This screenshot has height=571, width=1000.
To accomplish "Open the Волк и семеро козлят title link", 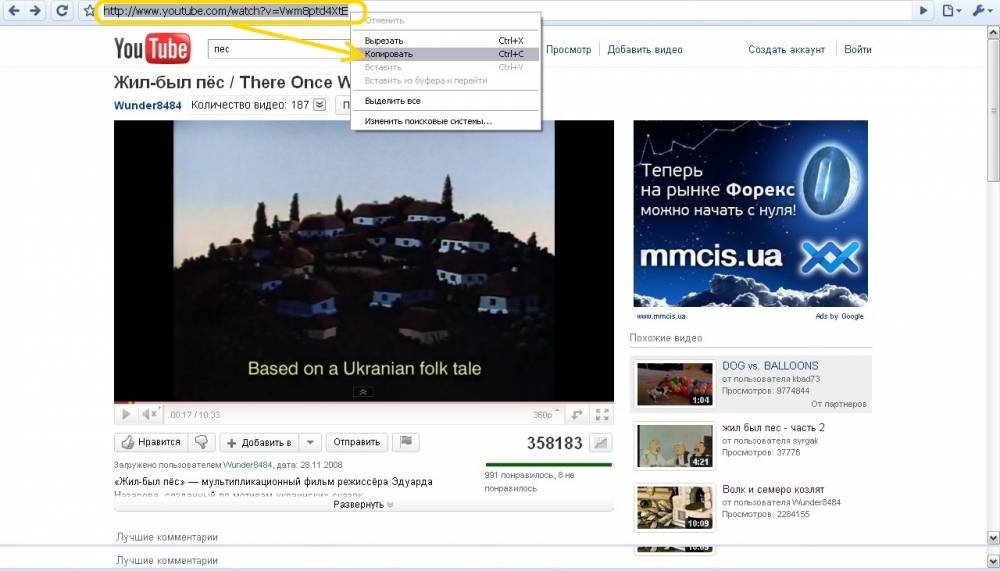I will pos(773,489).
